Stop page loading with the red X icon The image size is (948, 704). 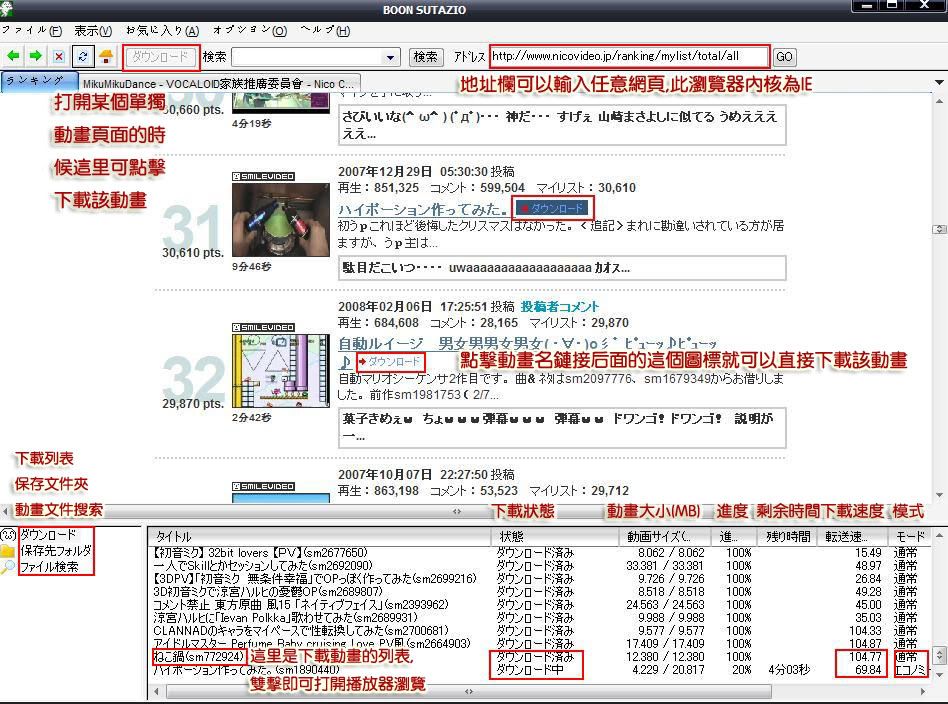[59, 57]
